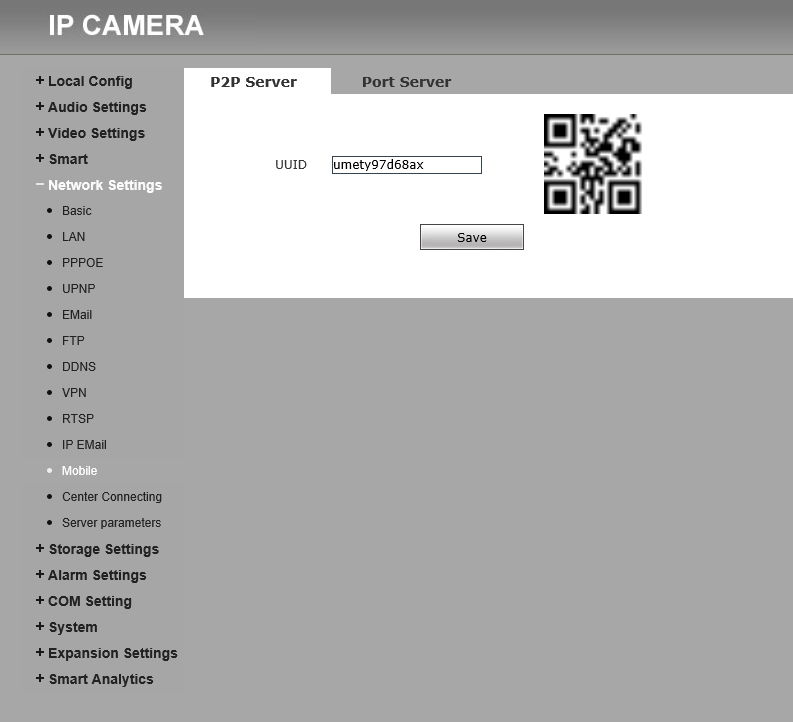
Task: Click the P2P QR code image
Action: (x=592, y=164)
